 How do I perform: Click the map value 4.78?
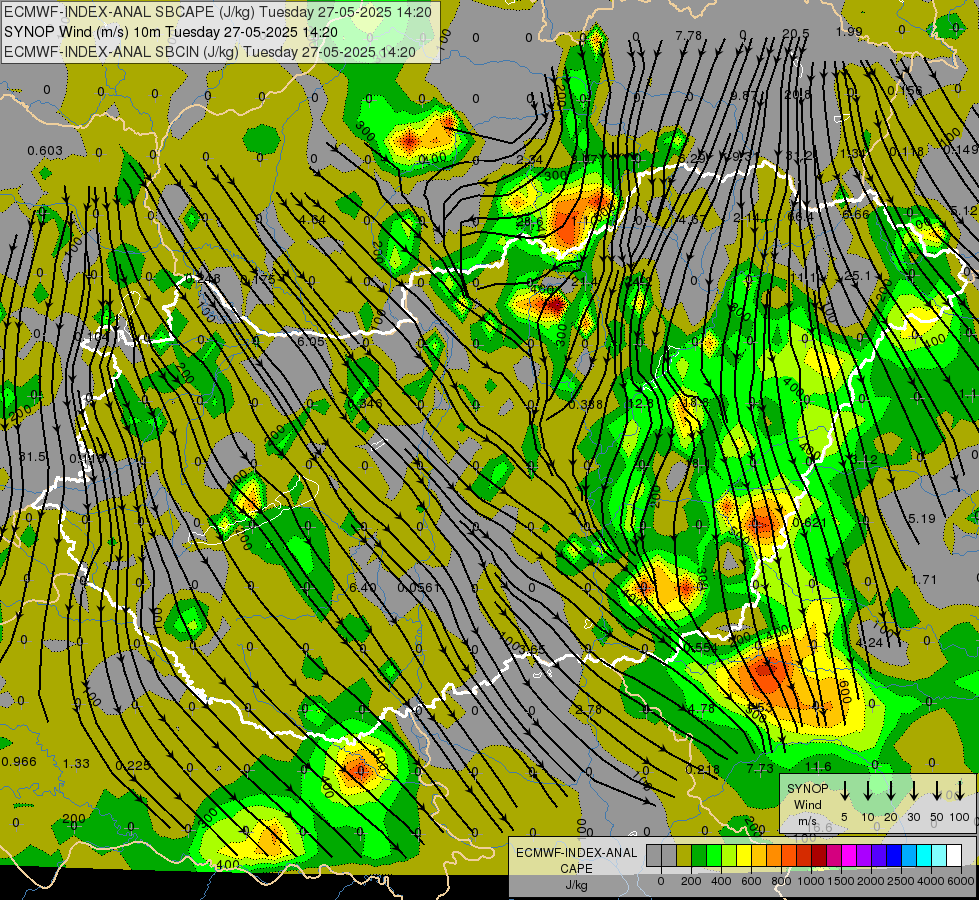click(x=701, y=709)
